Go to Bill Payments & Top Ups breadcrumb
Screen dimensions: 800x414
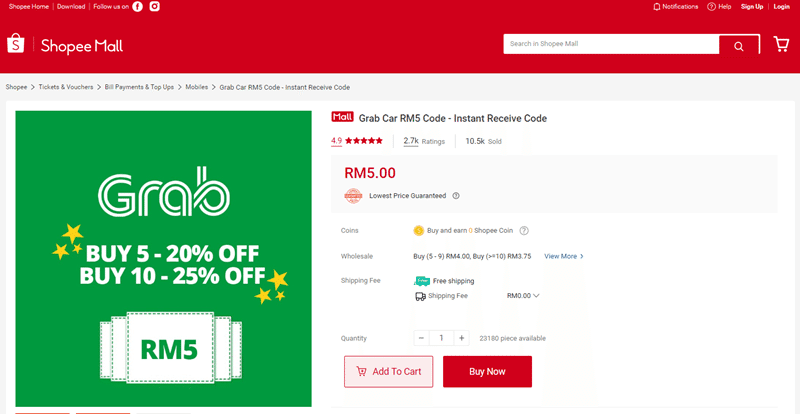tap(139, 87)
